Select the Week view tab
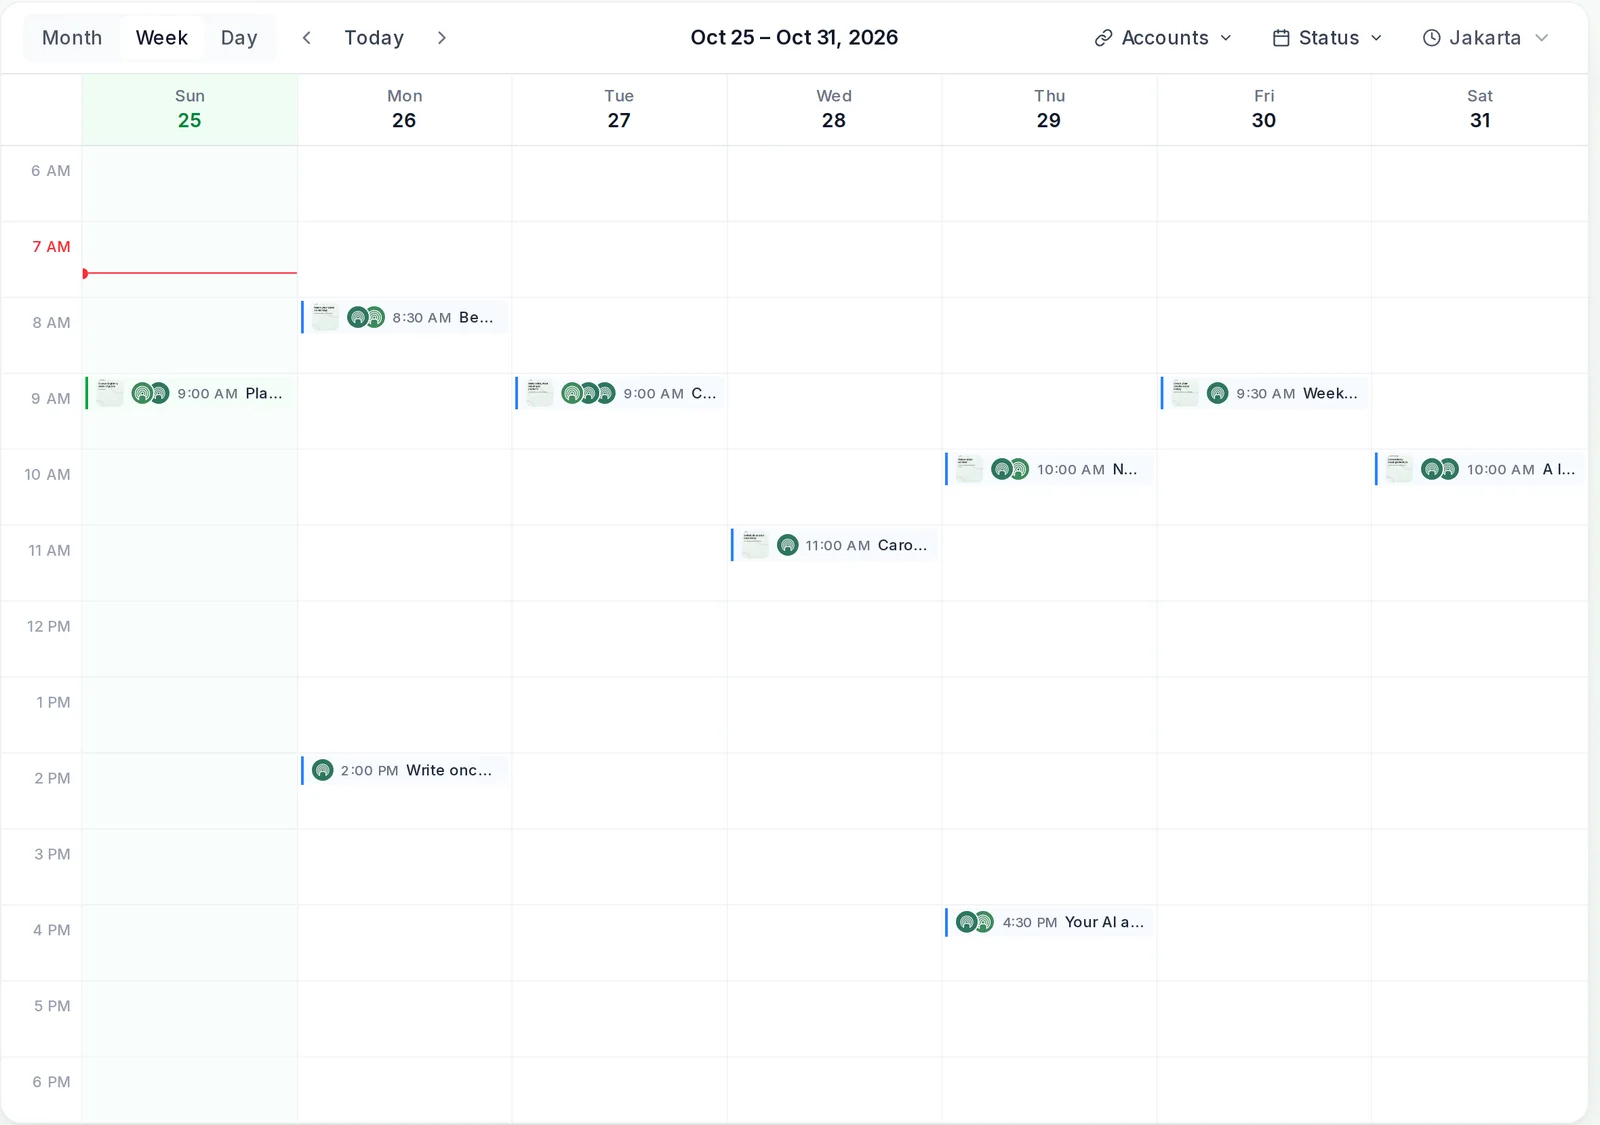The width and height of the screenshot is (1600, 1125). (x=162, y=38)
